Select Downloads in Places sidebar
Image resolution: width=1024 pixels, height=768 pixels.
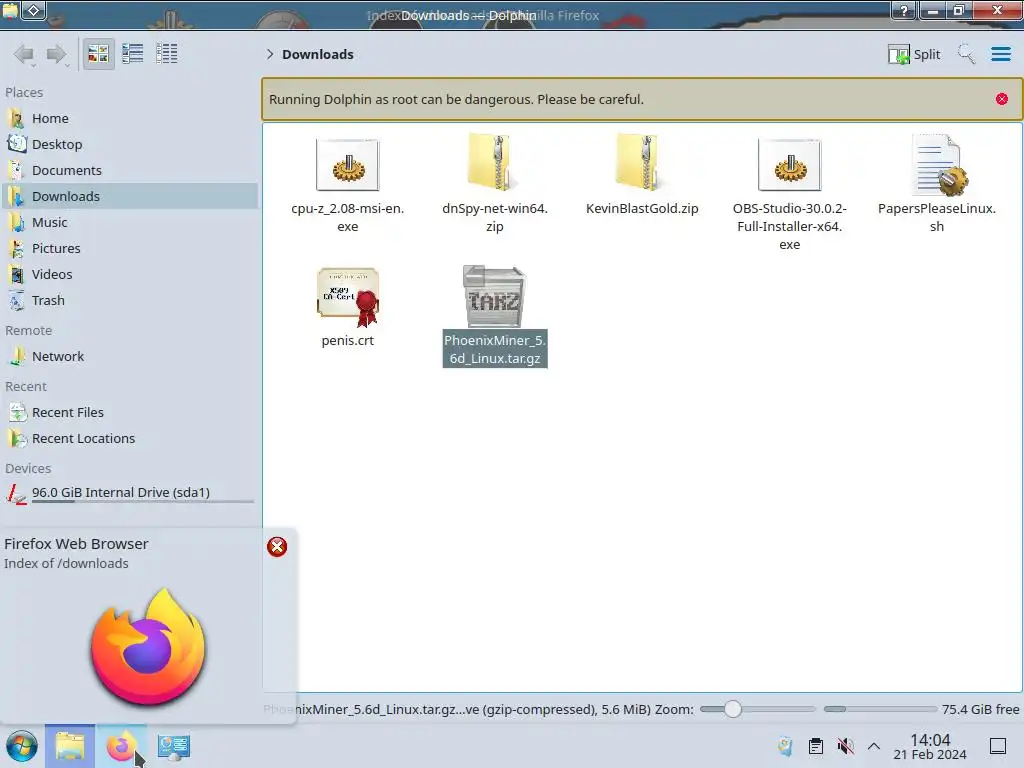coord(131,197)
